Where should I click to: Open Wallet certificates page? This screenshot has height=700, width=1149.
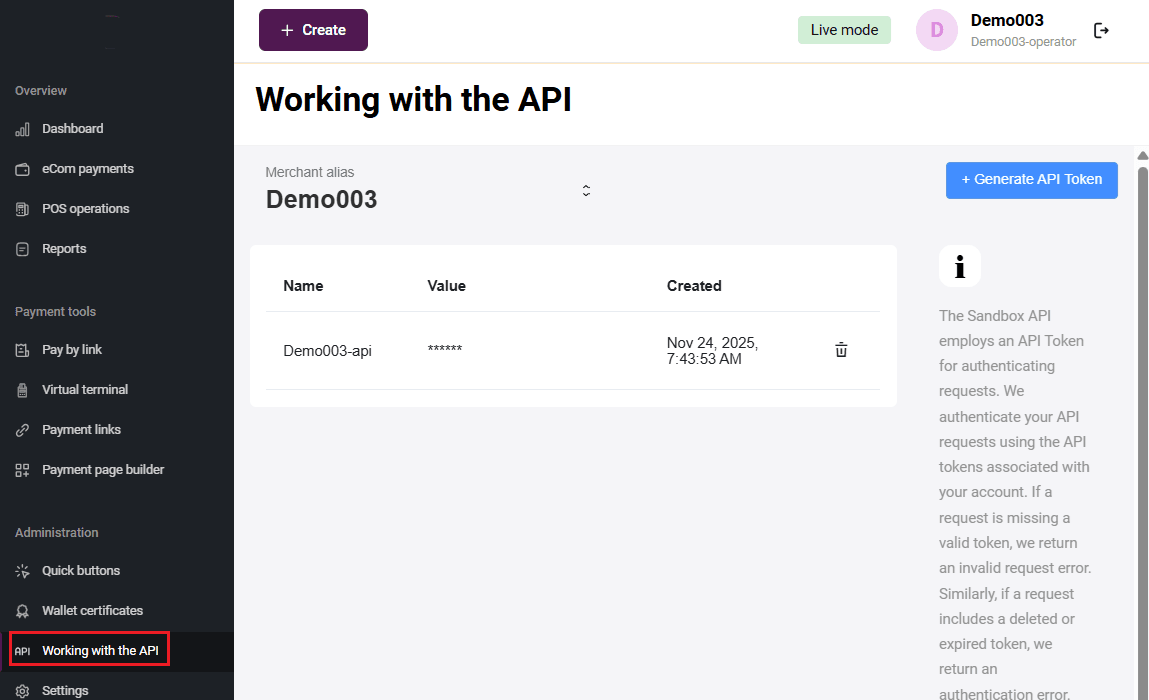pos(92,611)
